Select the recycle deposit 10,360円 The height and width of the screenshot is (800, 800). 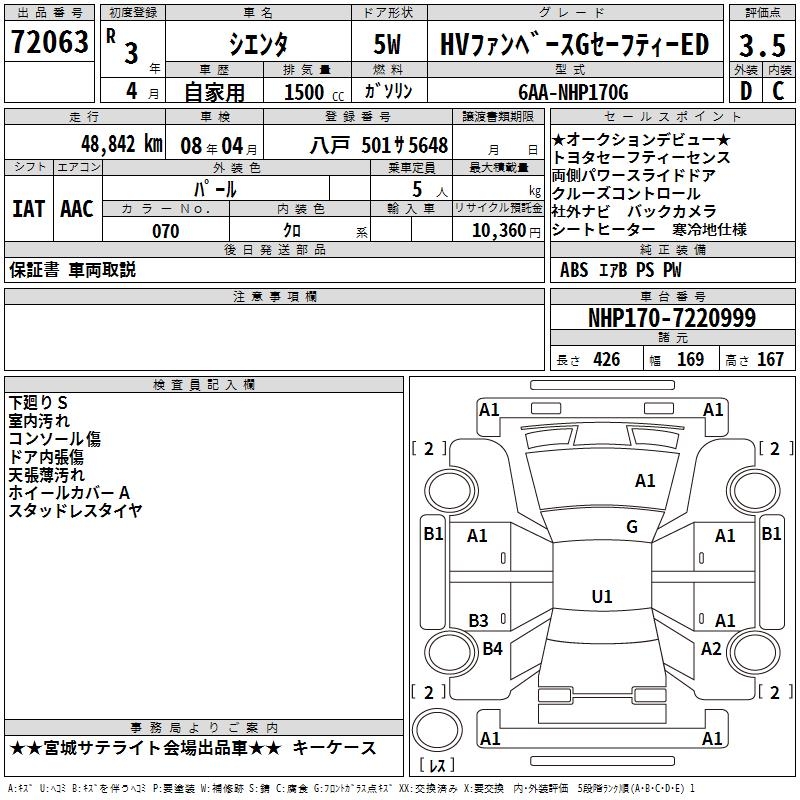tap(506, 231)
